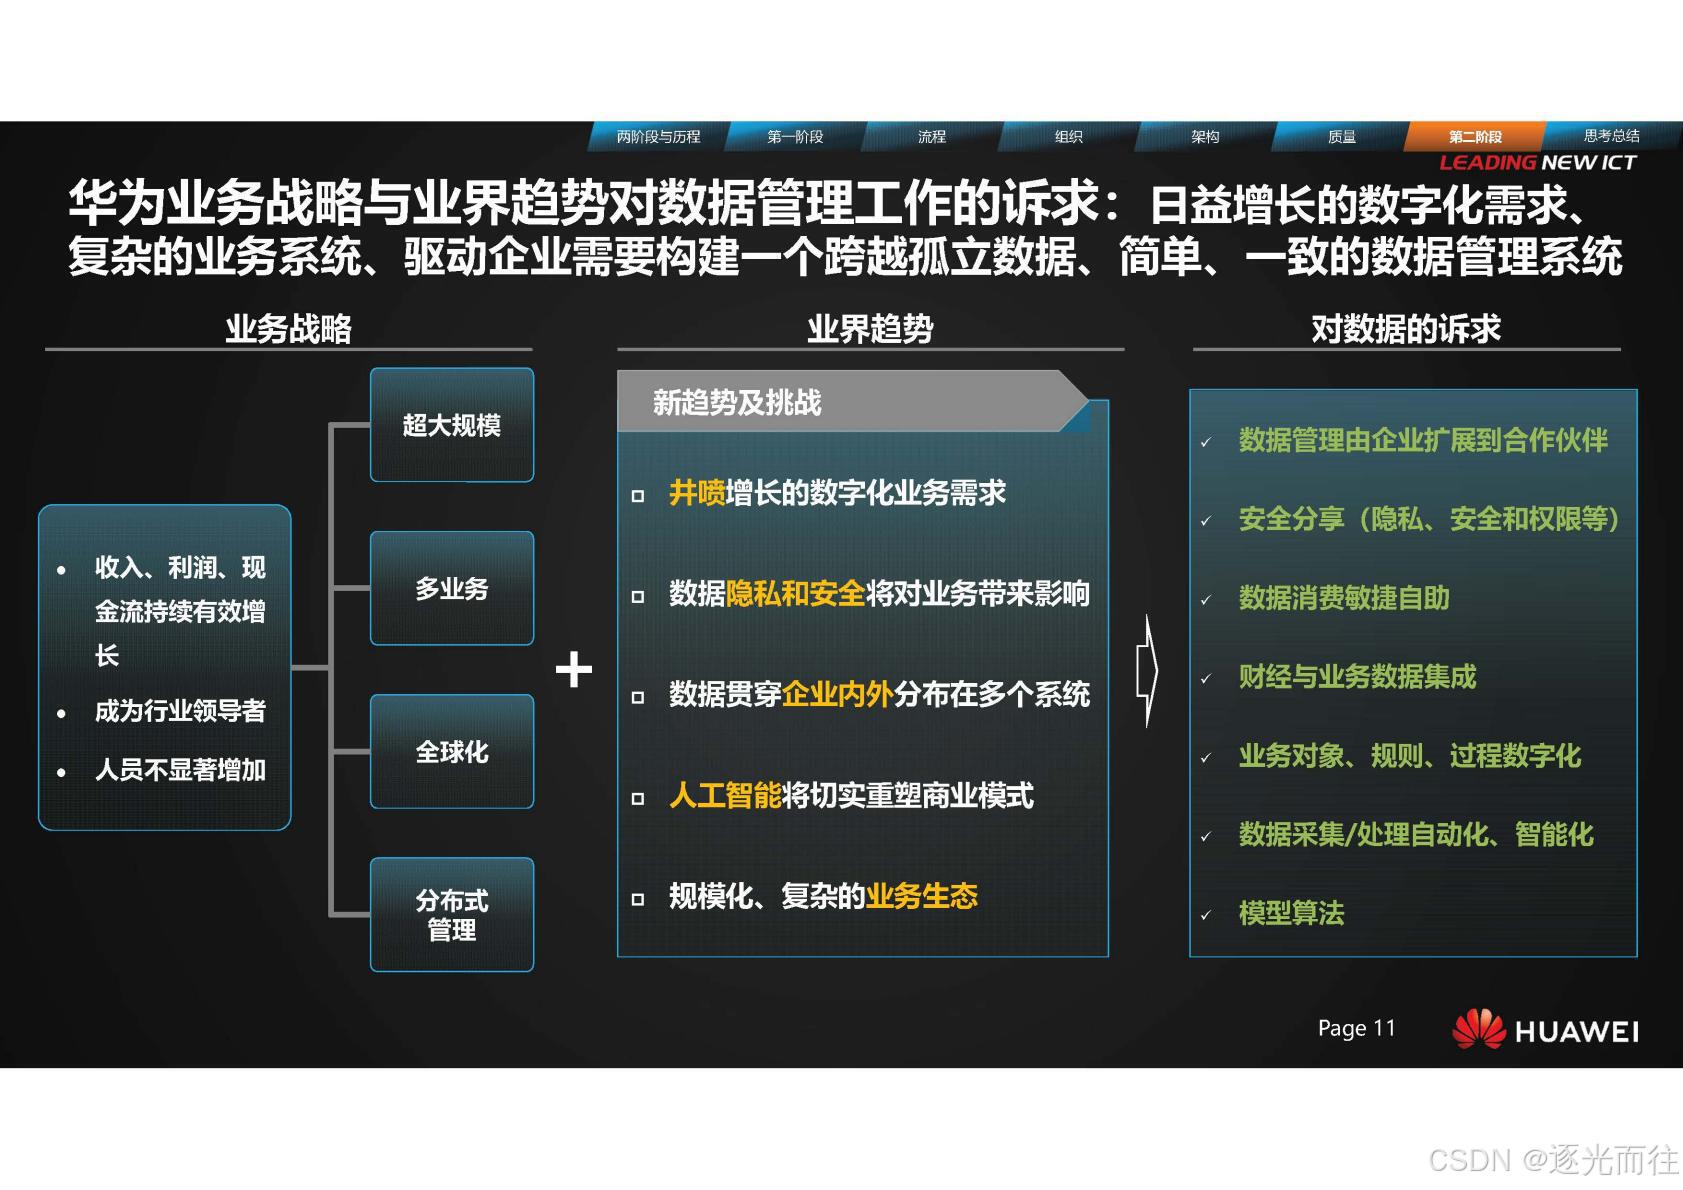Select the 流程 tab

[932, 137]
